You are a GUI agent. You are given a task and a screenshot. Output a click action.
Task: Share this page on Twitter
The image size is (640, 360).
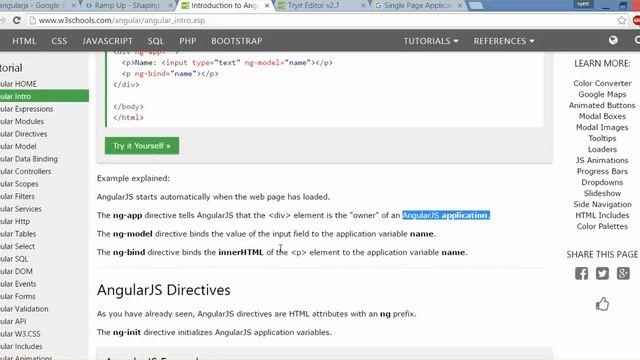pos(602,273)
